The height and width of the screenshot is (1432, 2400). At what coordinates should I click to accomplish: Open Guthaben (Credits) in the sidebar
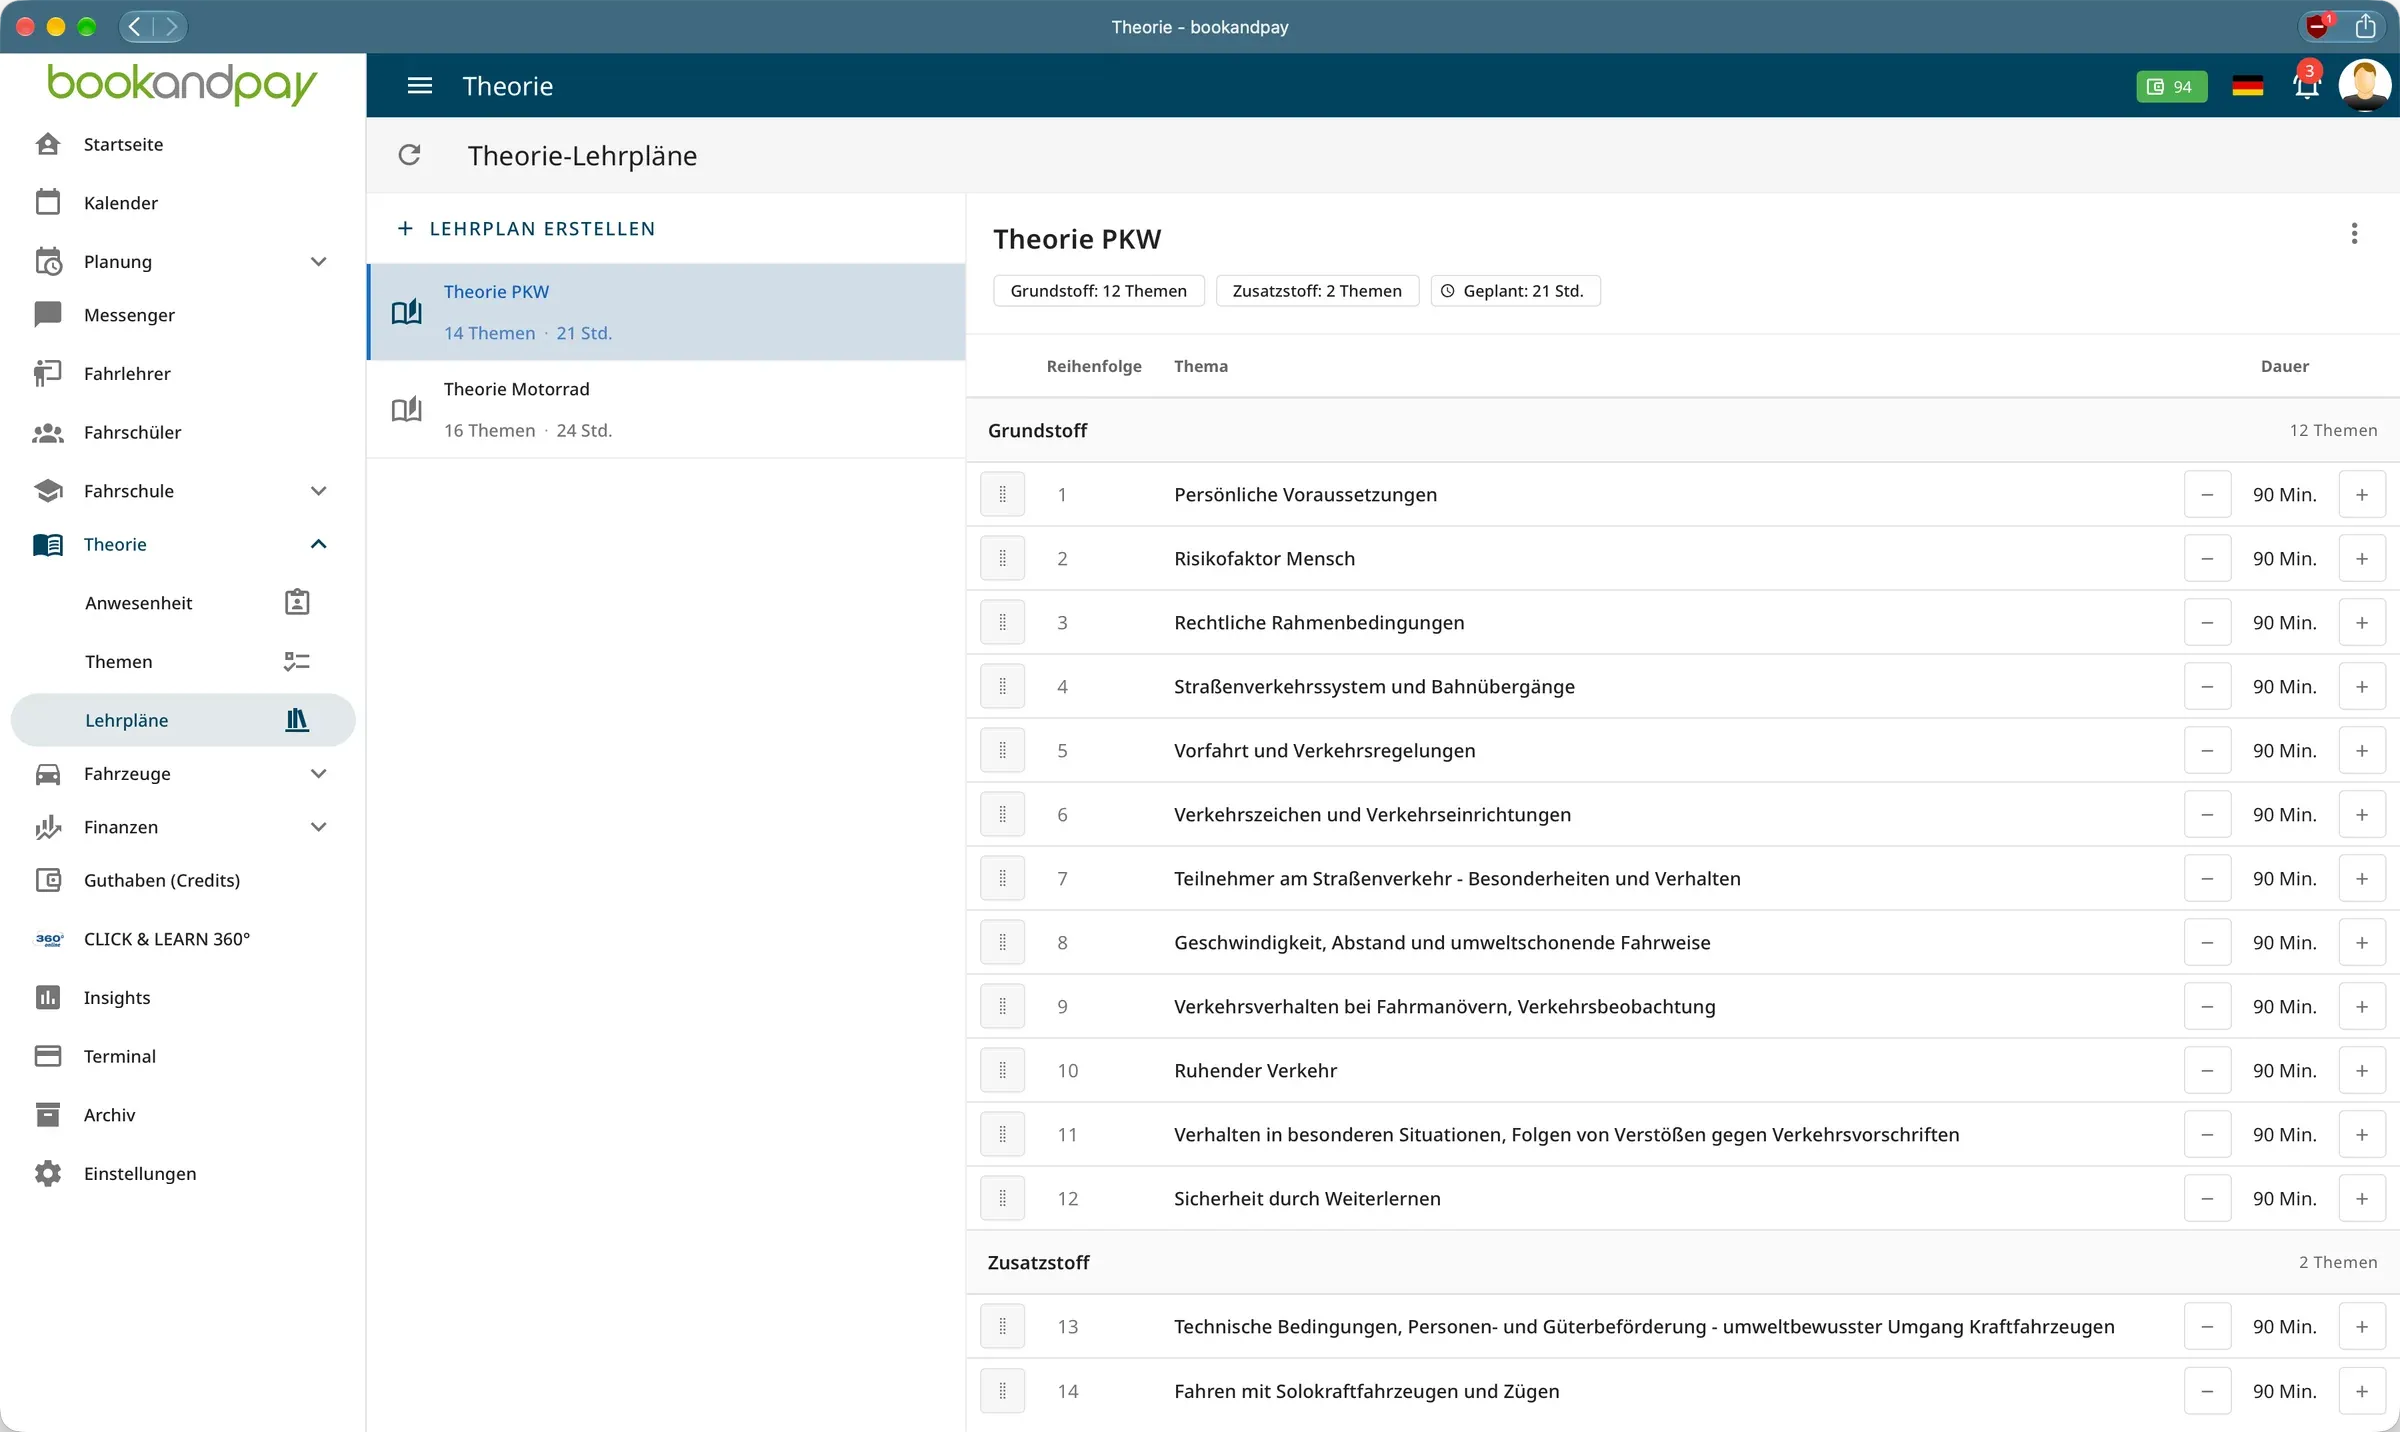point(183,880)
